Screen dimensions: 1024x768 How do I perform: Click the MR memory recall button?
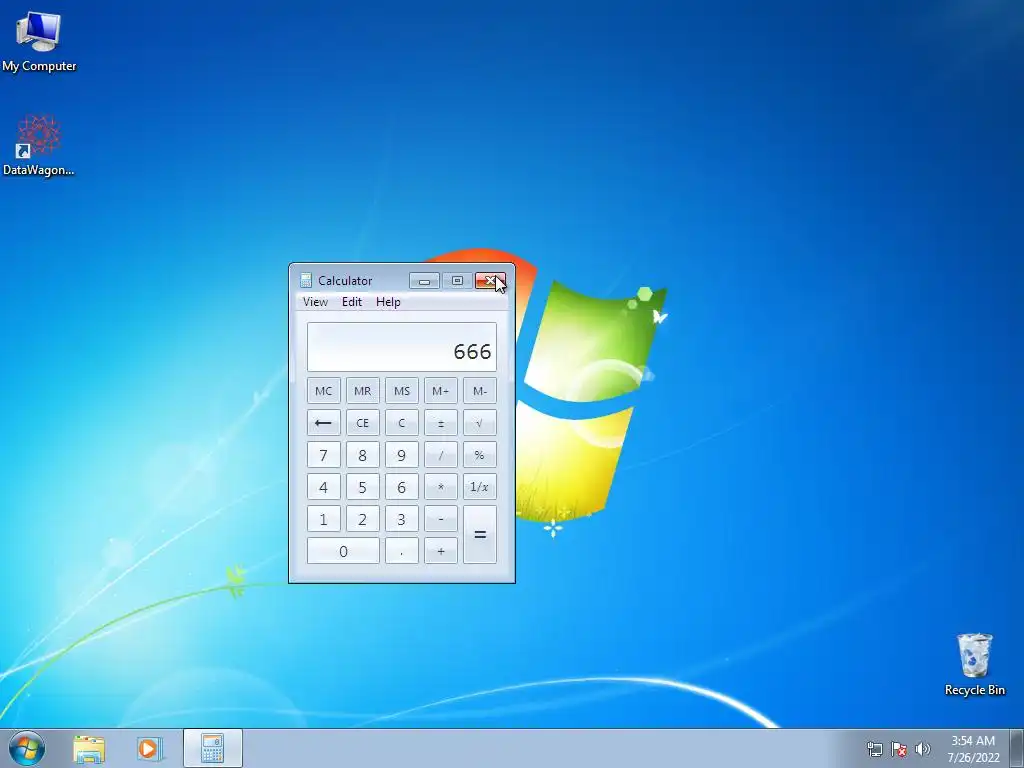tap(362, 391)
